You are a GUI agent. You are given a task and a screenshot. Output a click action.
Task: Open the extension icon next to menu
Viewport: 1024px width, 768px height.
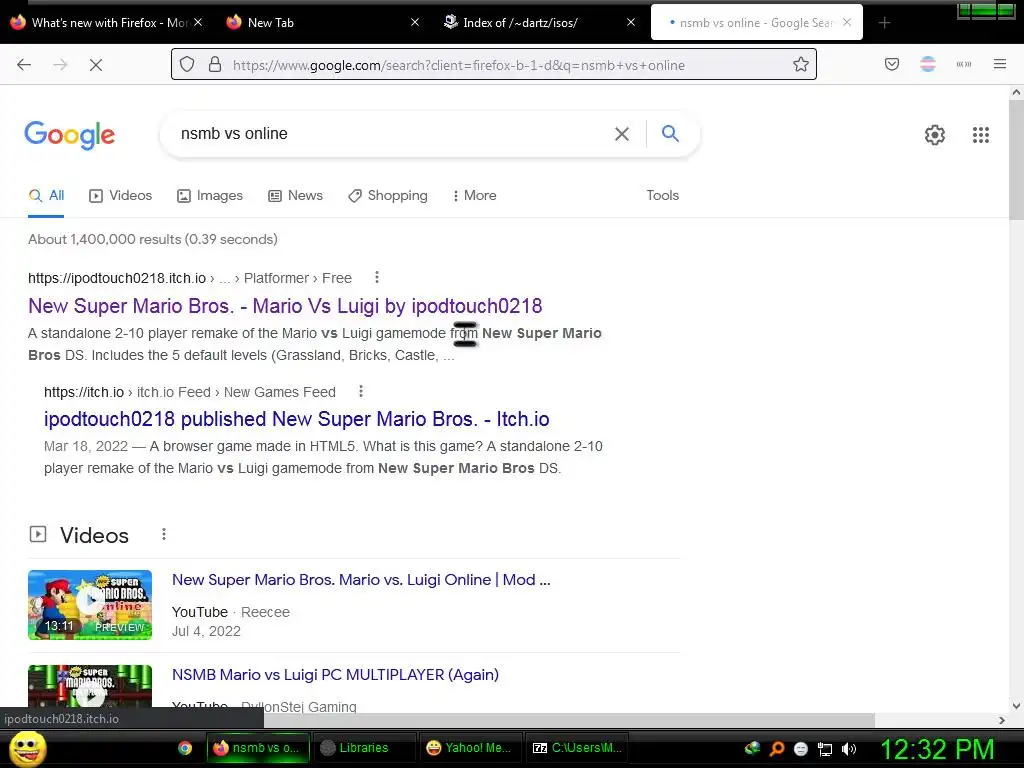click(x=964, y=64)
